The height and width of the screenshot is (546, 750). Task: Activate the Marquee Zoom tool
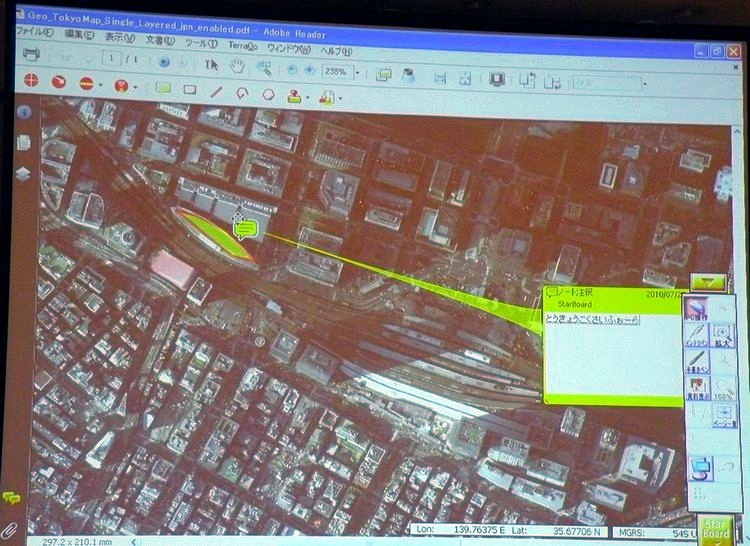pyautogui.click(x=264, y=68)
